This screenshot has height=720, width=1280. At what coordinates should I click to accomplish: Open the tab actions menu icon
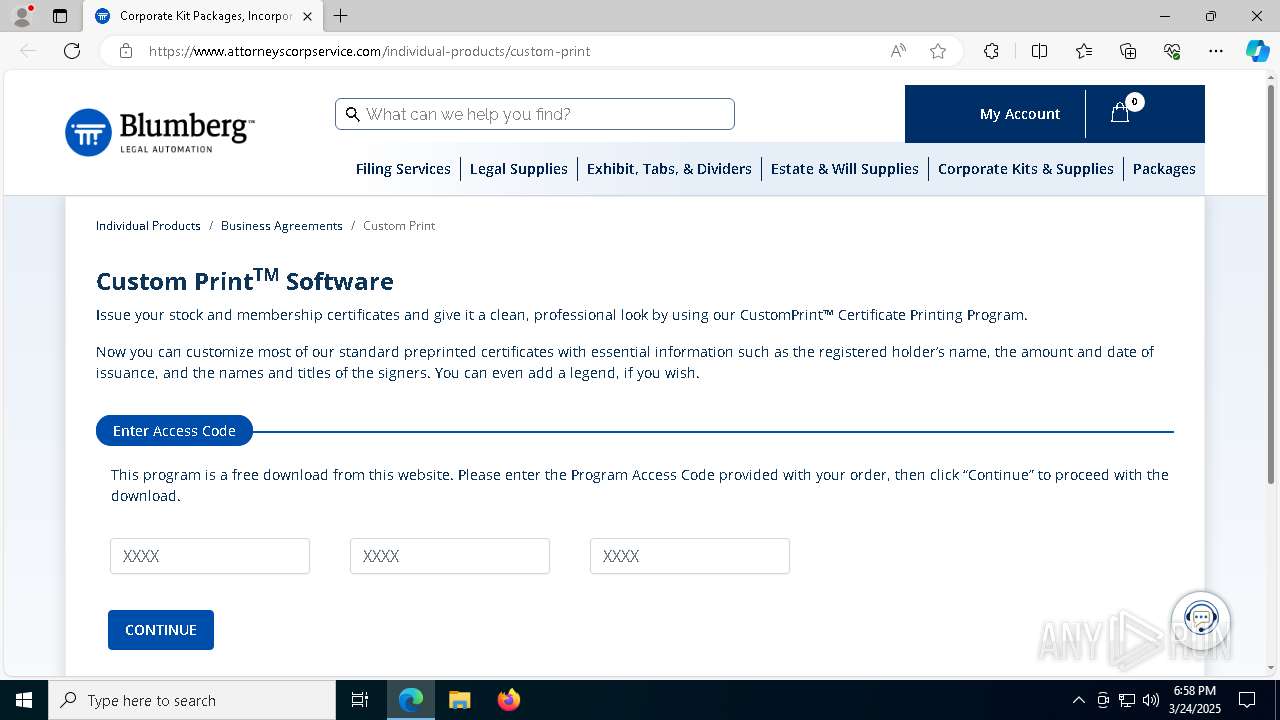[x=60, y=16]
